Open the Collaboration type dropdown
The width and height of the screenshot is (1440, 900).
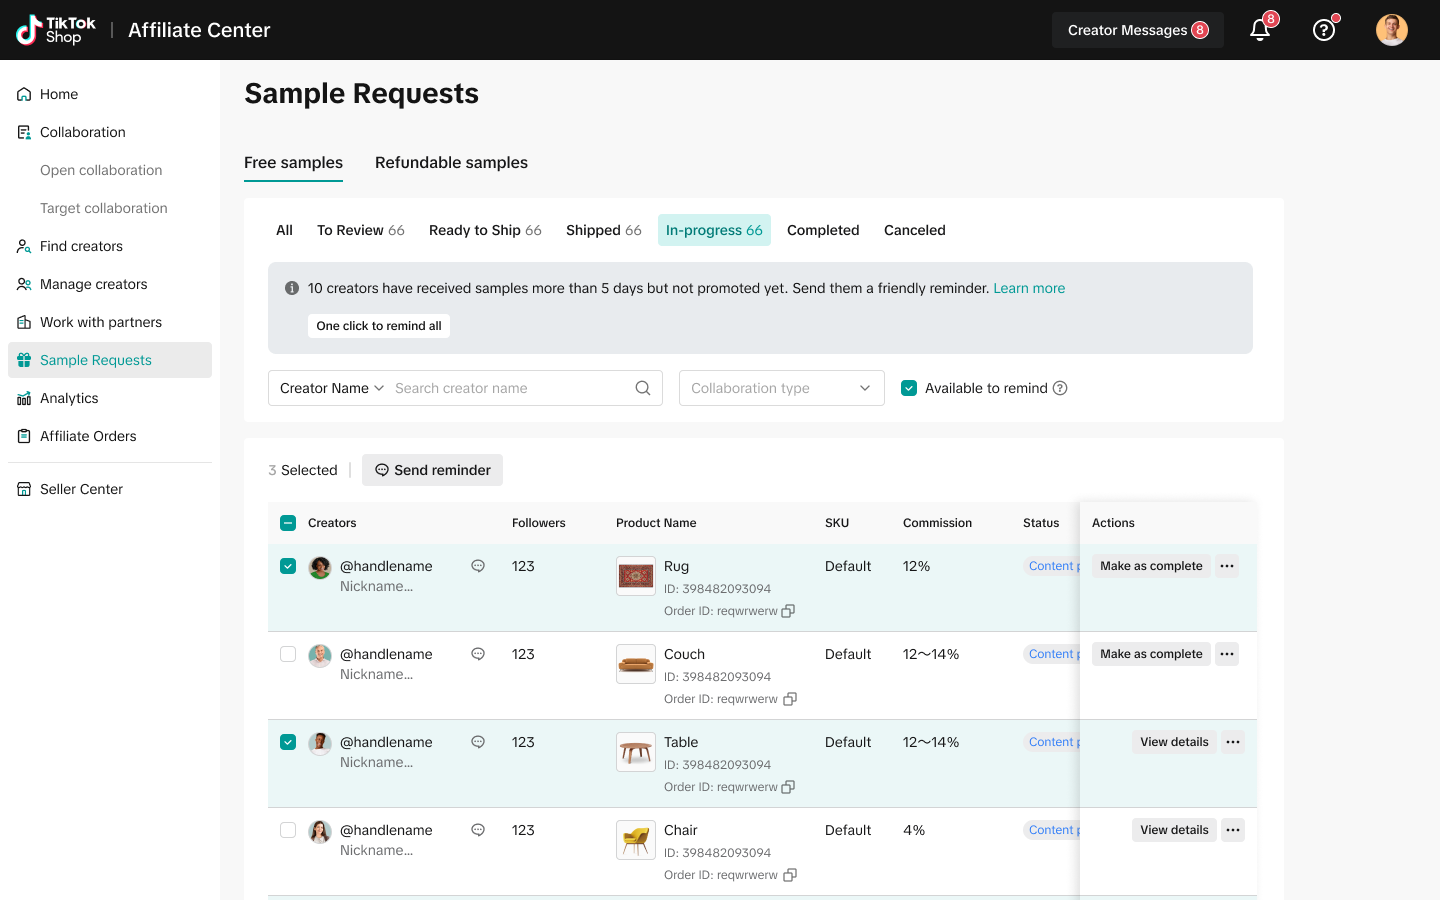pyautogui.click(x=781, y=388)
